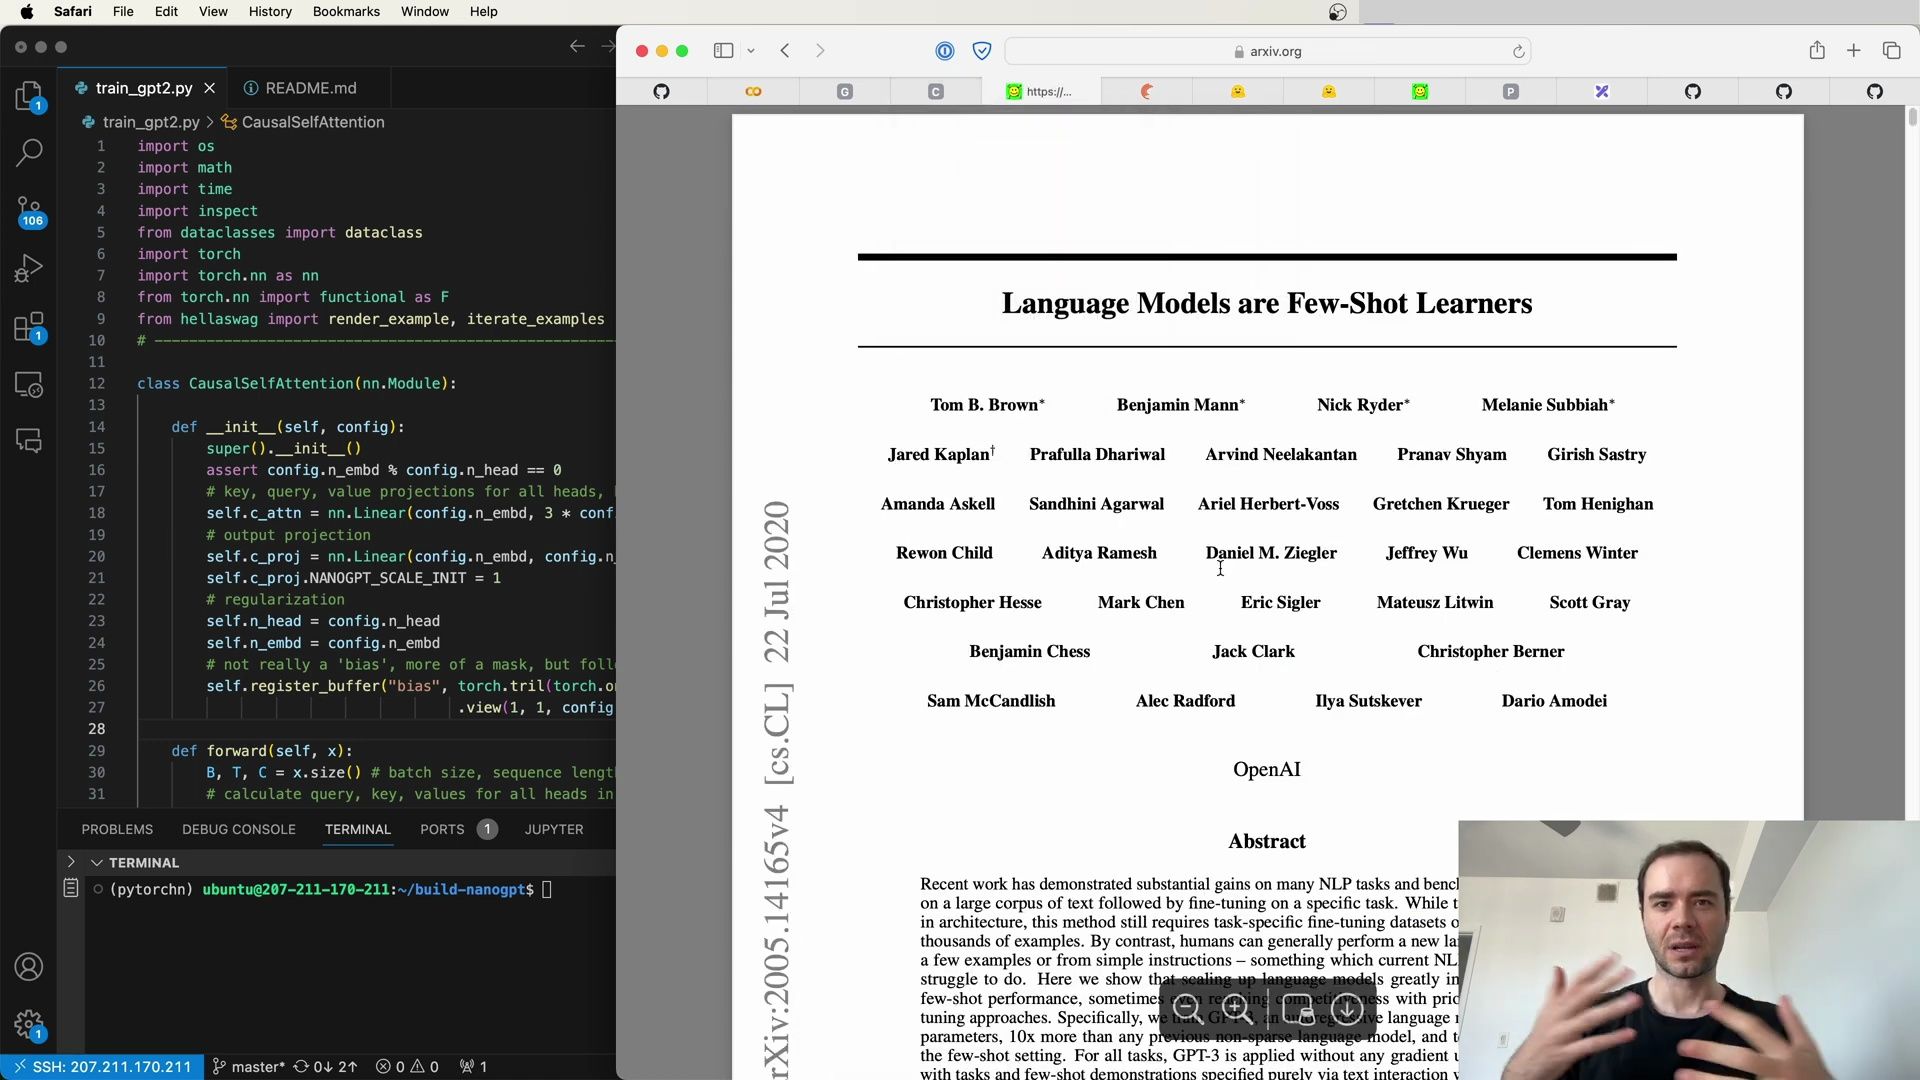Click the Safari privacy shield icon
This screenshot has width=1920, height=1080.
click(981, 50)
